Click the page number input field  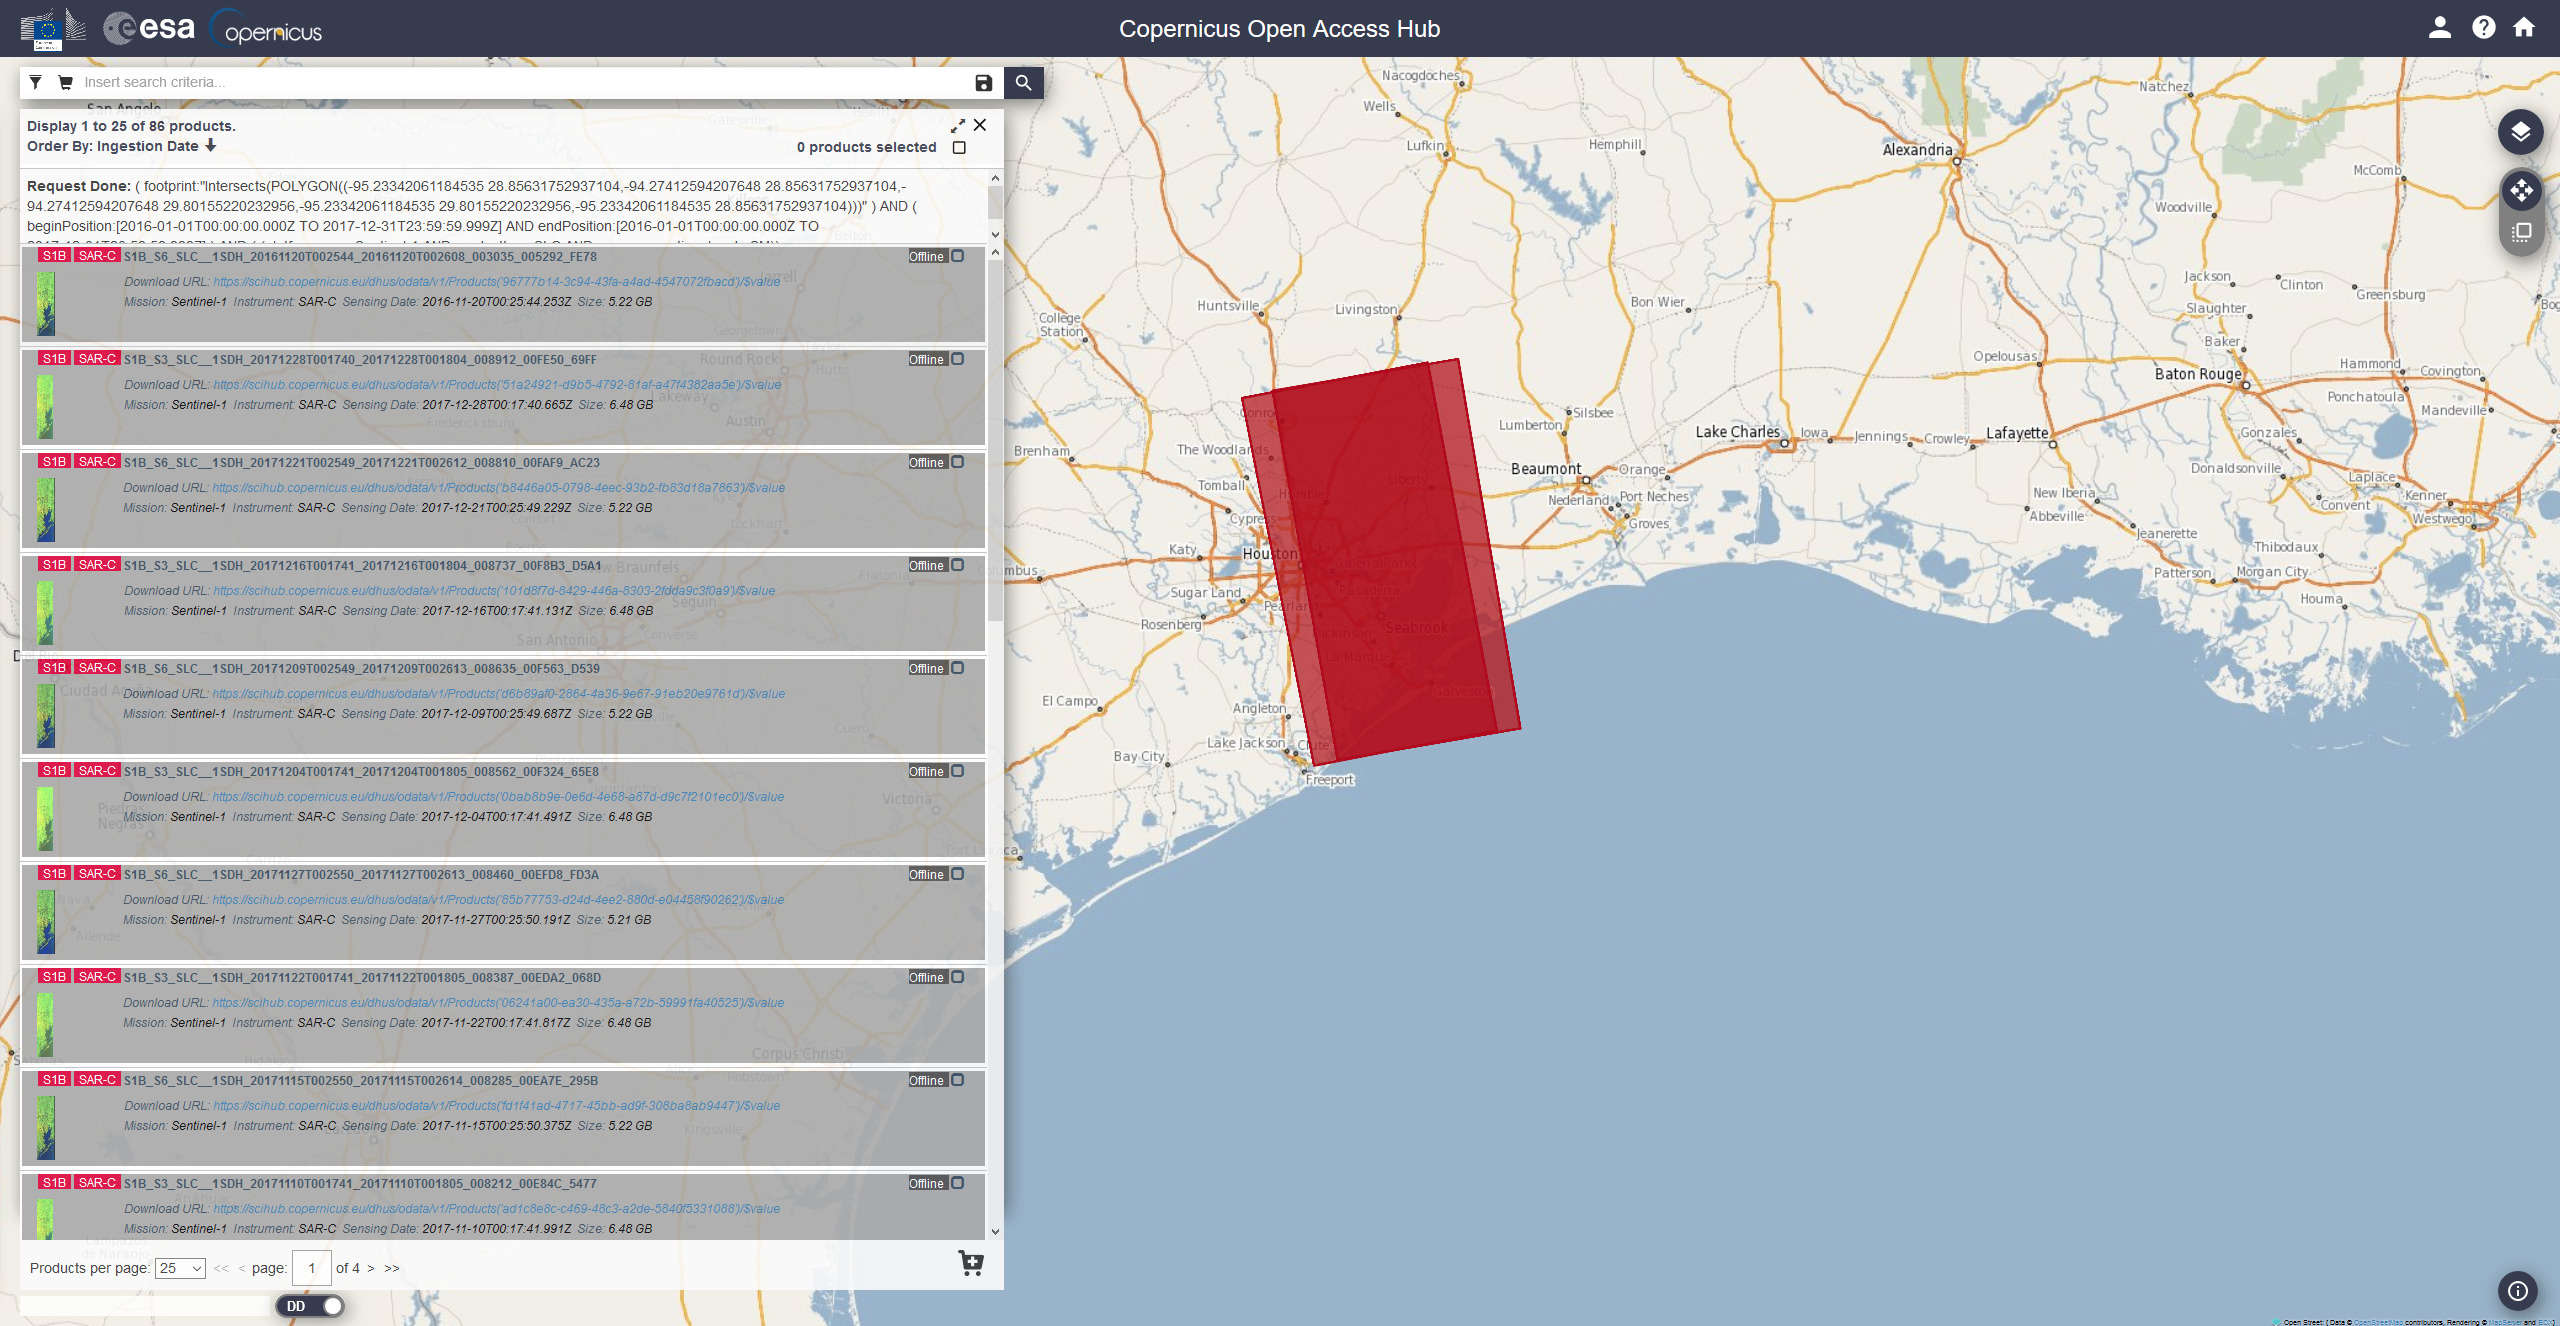[312, 1268]
